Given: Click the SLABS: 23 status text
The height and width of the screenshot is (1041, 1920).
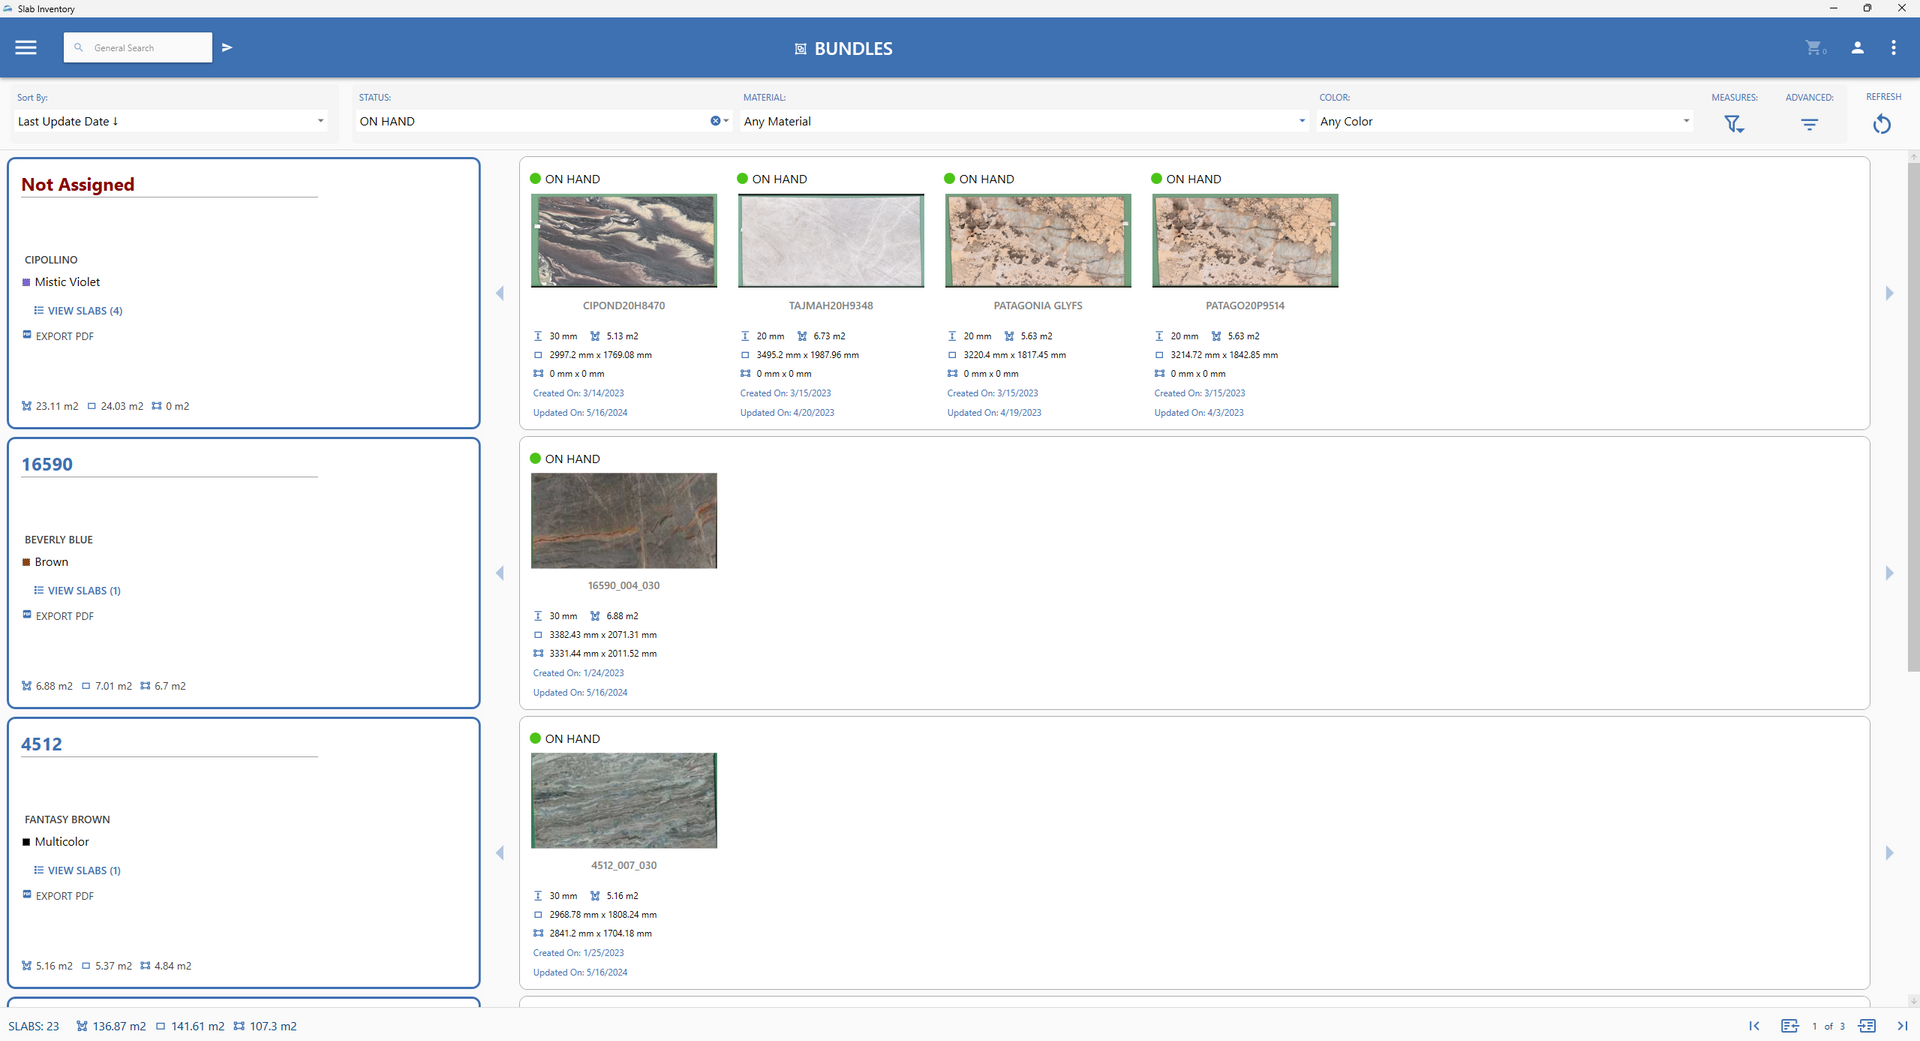Looking at the screenshot, I should click(x=34, y=1026).
